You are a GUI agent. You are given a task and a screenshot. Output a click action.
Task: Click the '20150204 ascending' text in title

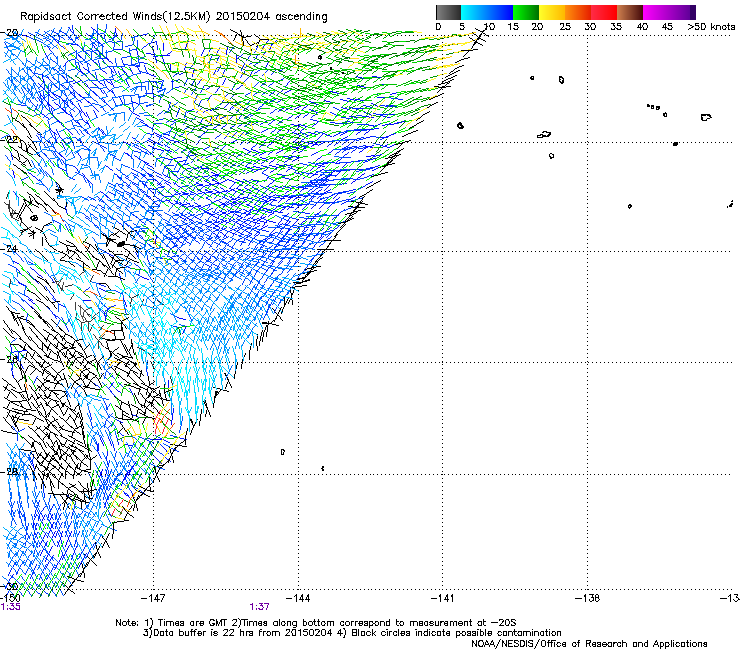(271, 16)
